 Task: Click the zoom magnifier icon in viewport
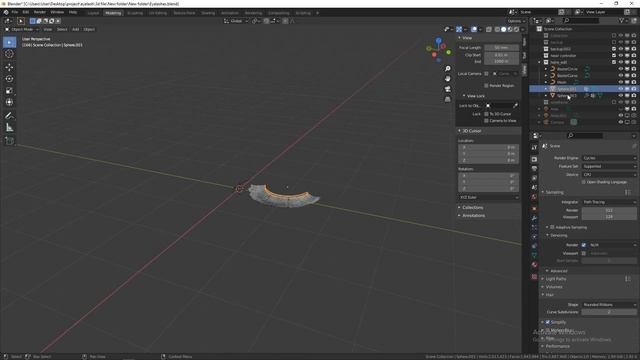click(x=448, y=69)
